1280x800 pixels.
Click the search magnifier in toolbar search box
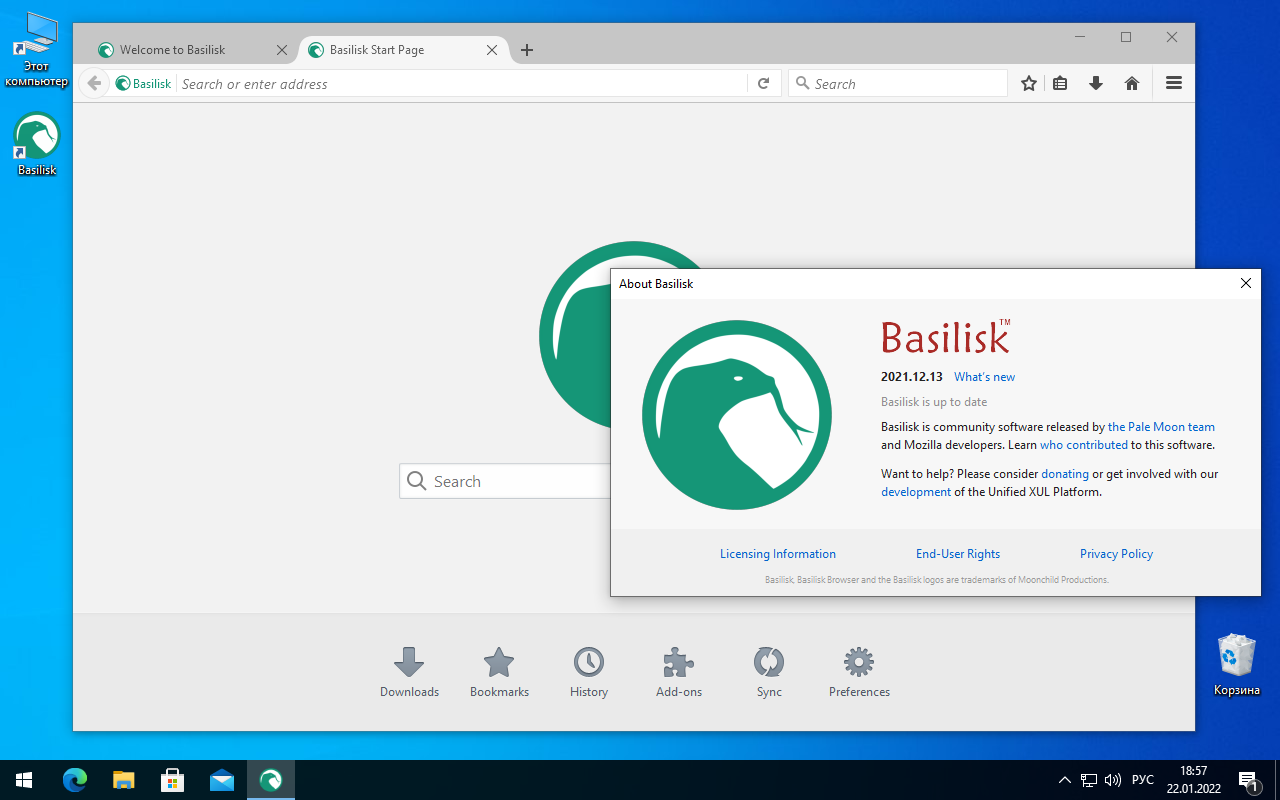(x=801, y=84)
